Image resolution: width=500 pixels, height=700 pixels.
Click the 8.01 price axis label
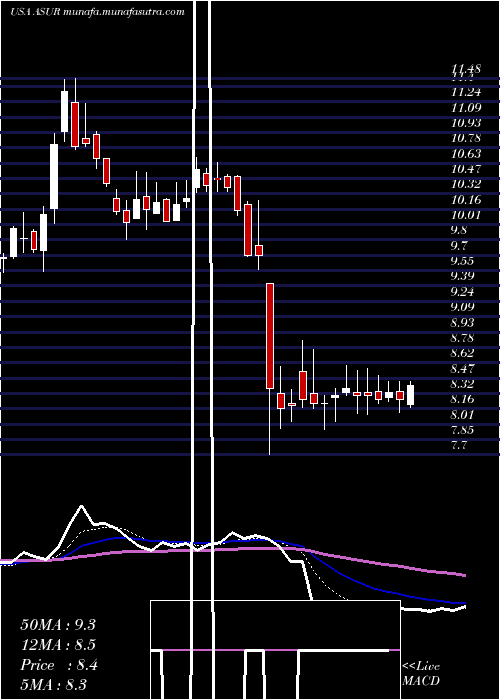[462, 415]
